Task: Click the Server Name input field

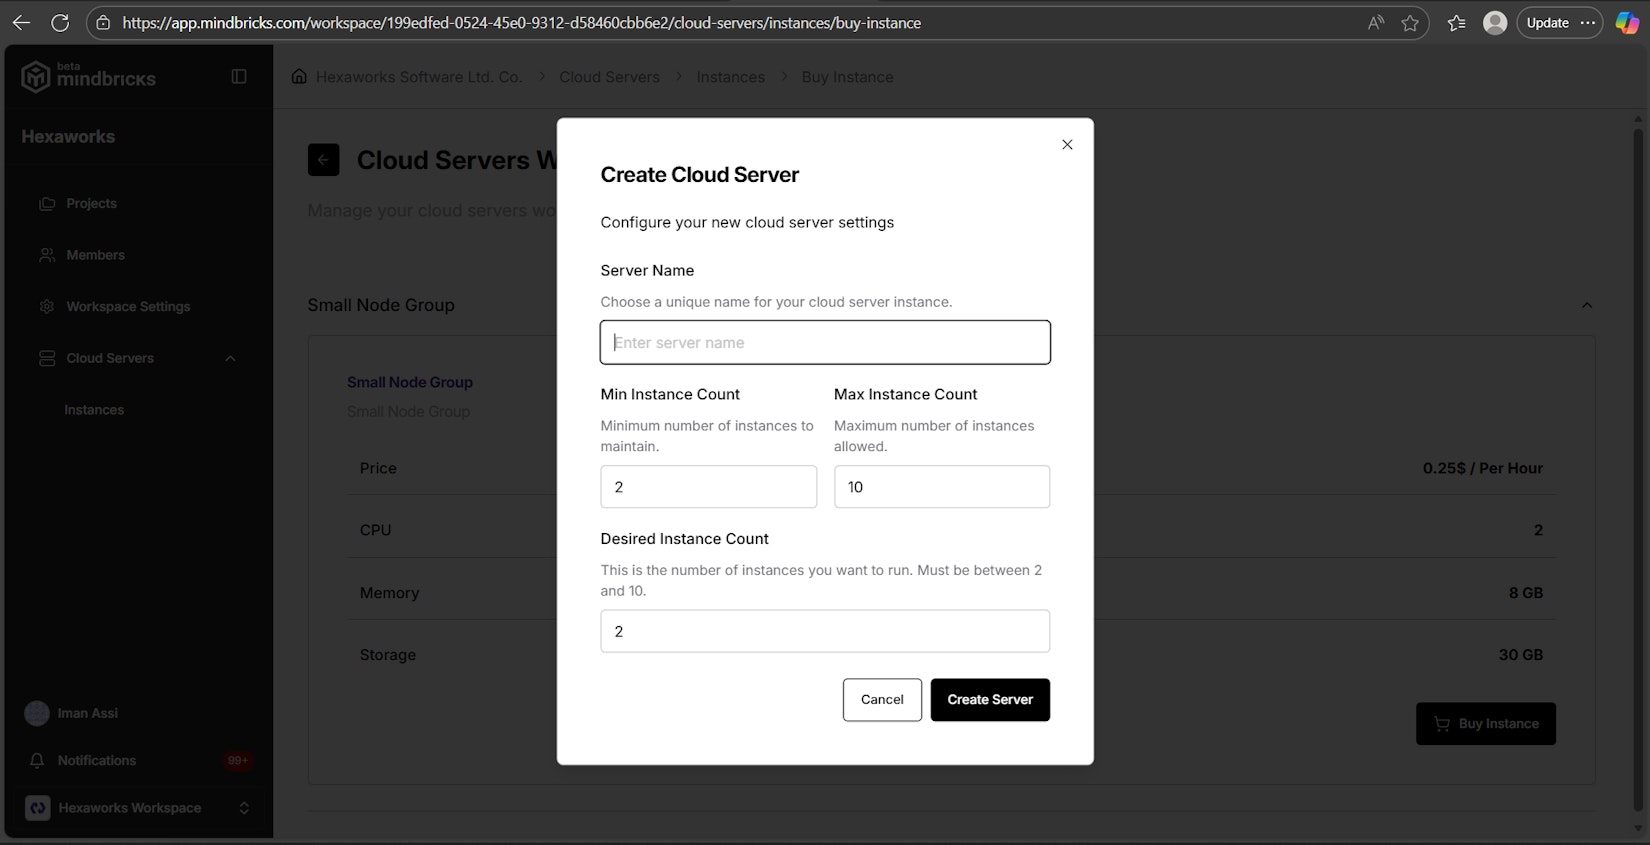Action: [825, 343]
